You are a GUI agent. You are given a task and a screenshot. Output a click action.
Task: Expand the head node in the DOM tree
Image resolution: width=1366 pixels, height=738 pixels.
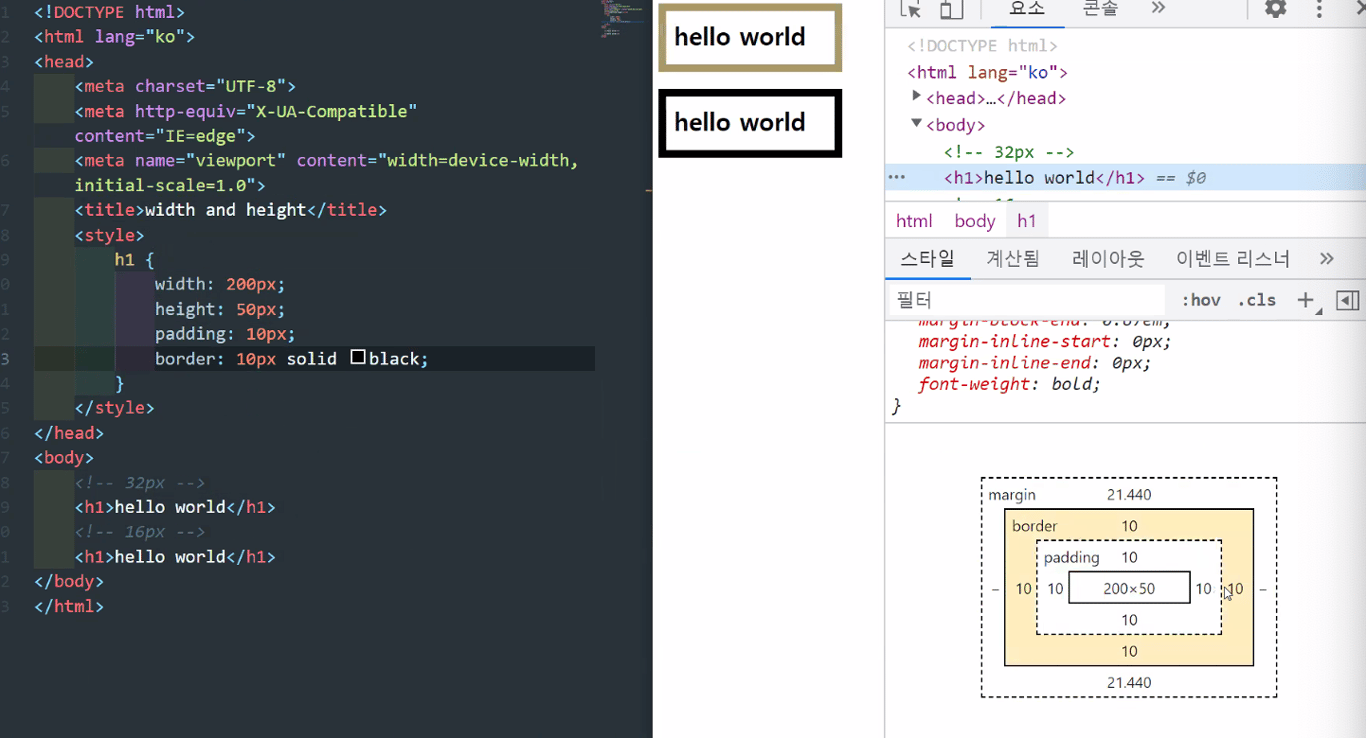(916, 96)
